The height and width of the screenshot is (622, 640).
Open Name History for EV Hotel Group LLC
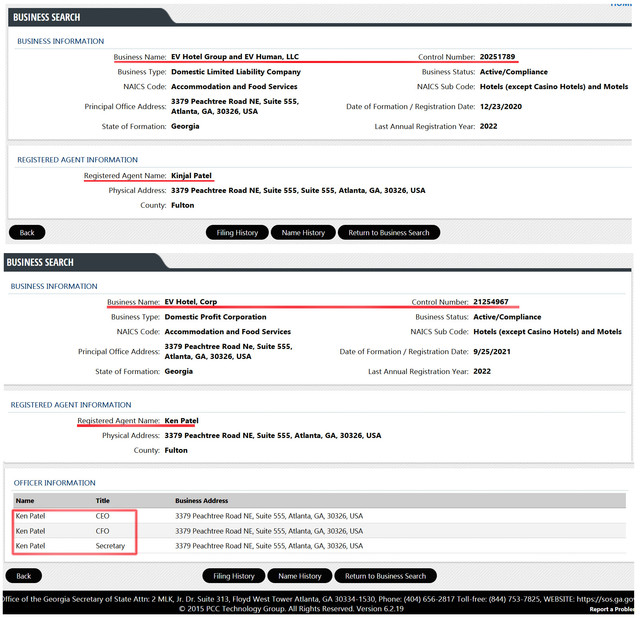(x=303, y=233)
